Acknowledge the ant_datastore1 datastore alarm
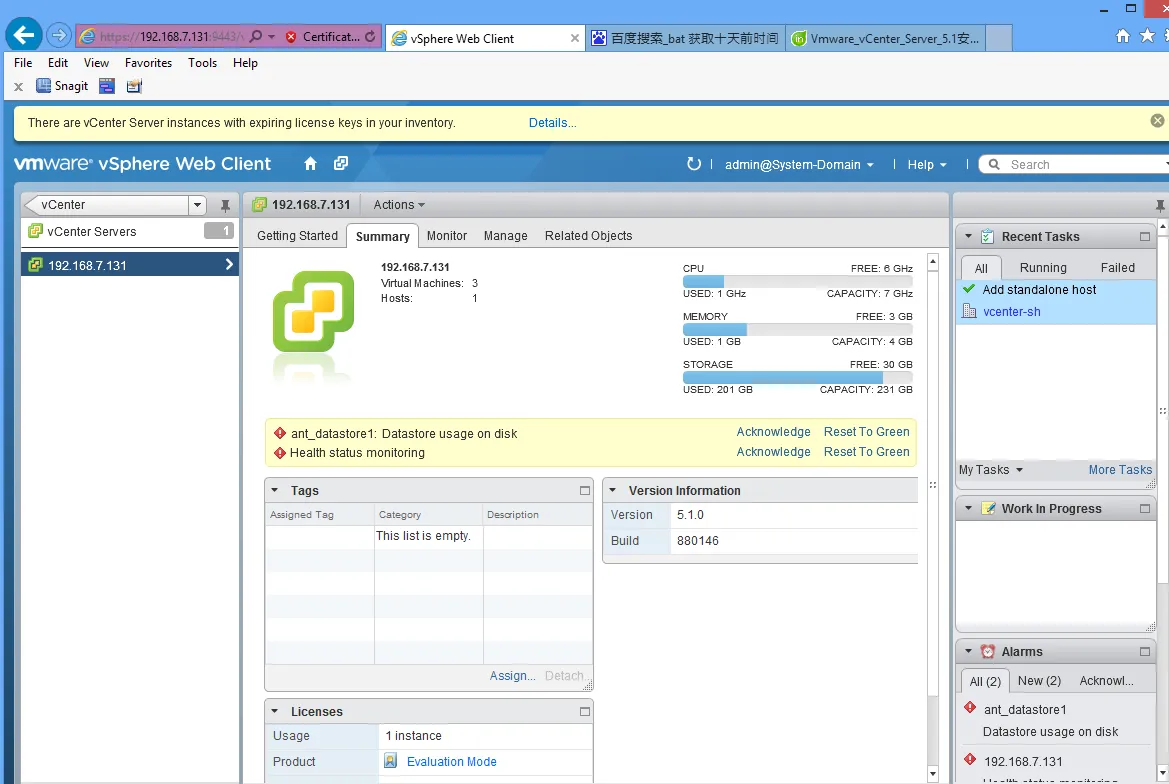The image size is (1169, 784). pos(773,431)
